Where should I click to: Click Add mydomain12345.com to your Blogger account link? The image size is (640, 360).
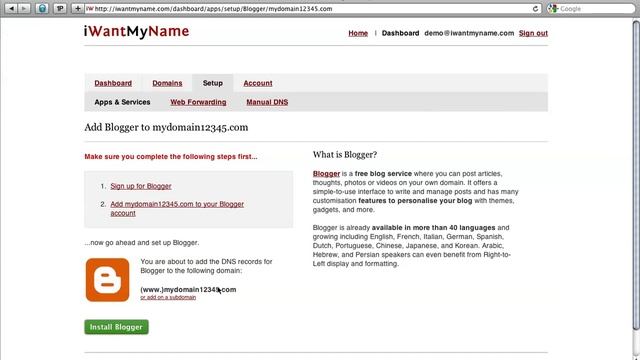(x=177, y=209)
